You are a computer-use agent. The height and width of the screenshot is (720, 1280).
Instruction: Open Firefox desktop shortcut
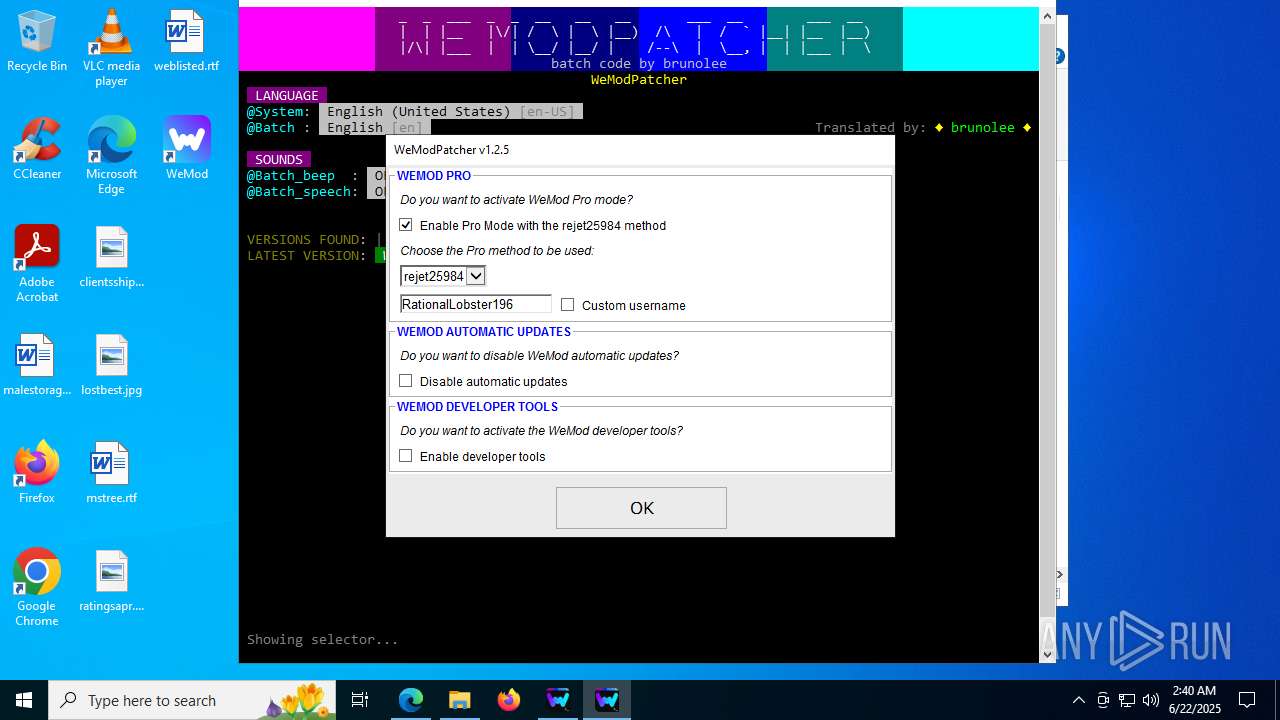(x=37, y=473)
